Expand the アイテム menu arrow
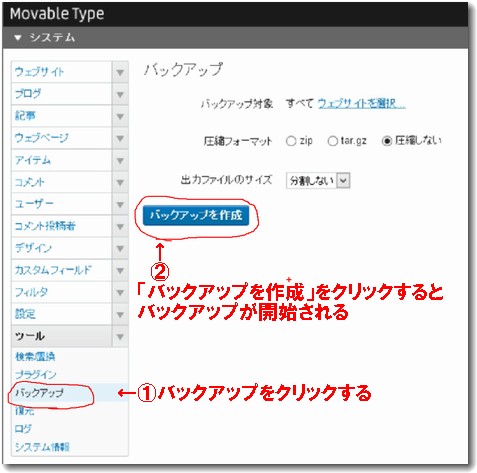The width and height of the screenshot is (477, 473). (120, 160)
